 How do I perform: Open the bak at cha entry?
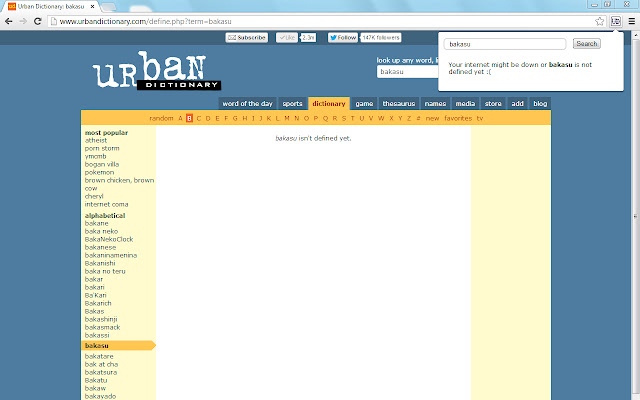101,364
